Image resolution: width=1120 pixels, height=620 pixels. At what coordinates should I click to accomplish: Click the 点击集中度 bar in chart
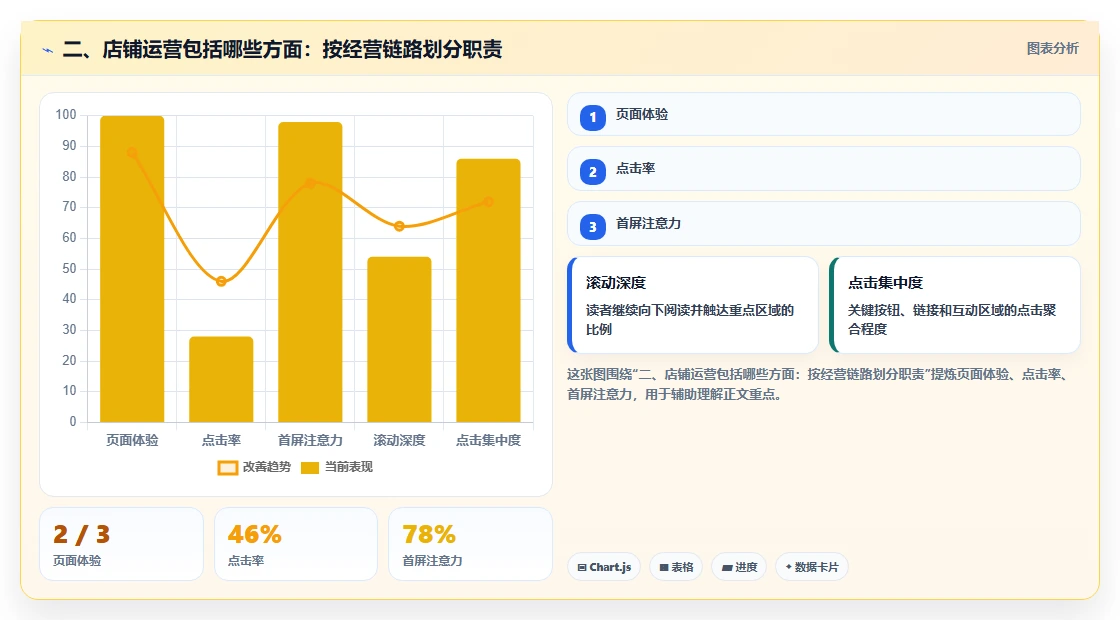click(489, 291)
